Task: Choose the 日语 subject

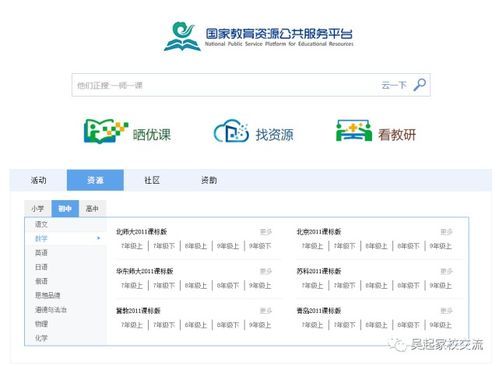Action: tap(41, 267)
